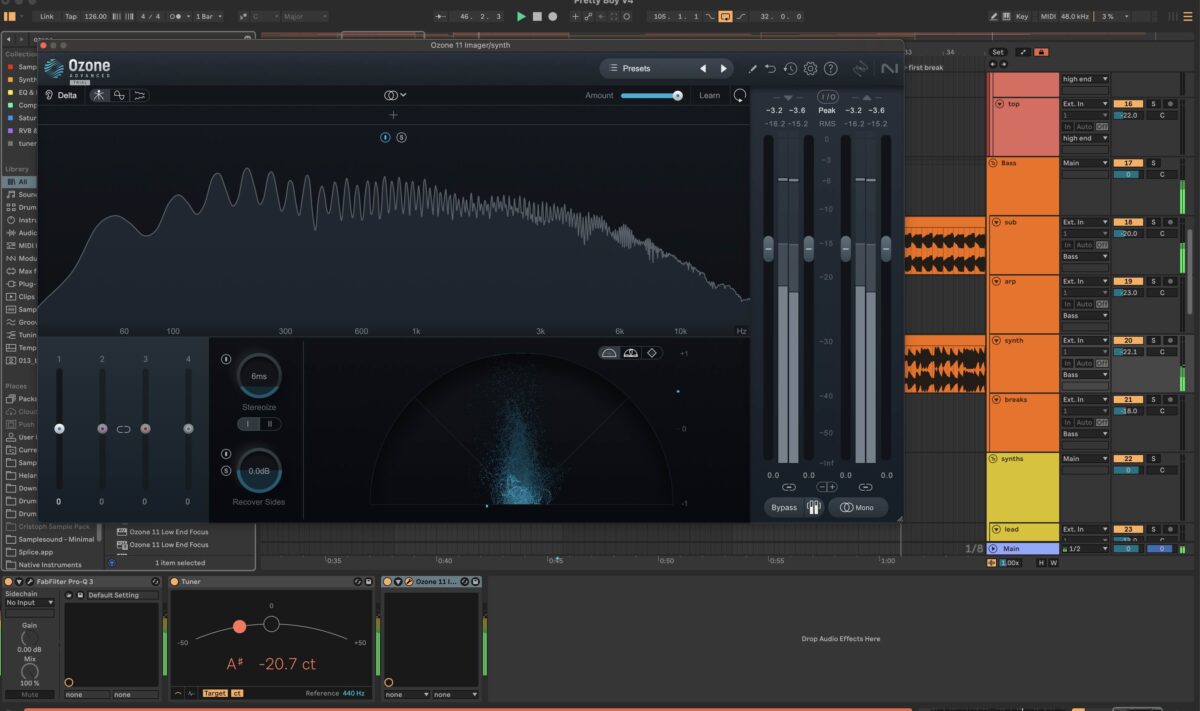Collapse the synths group track
This screenshot has height=711, width=1200.
[x=993, y=459]
